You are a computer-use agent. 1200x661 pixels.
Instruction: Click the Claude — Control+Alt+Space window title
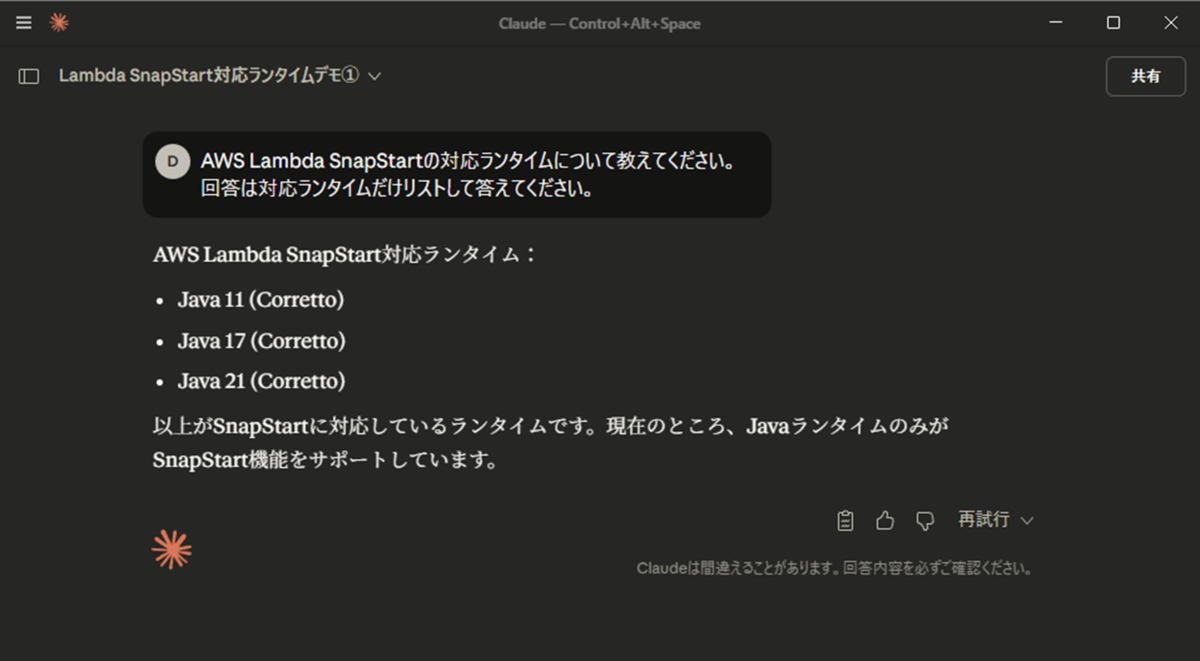(x=600, y=23)
